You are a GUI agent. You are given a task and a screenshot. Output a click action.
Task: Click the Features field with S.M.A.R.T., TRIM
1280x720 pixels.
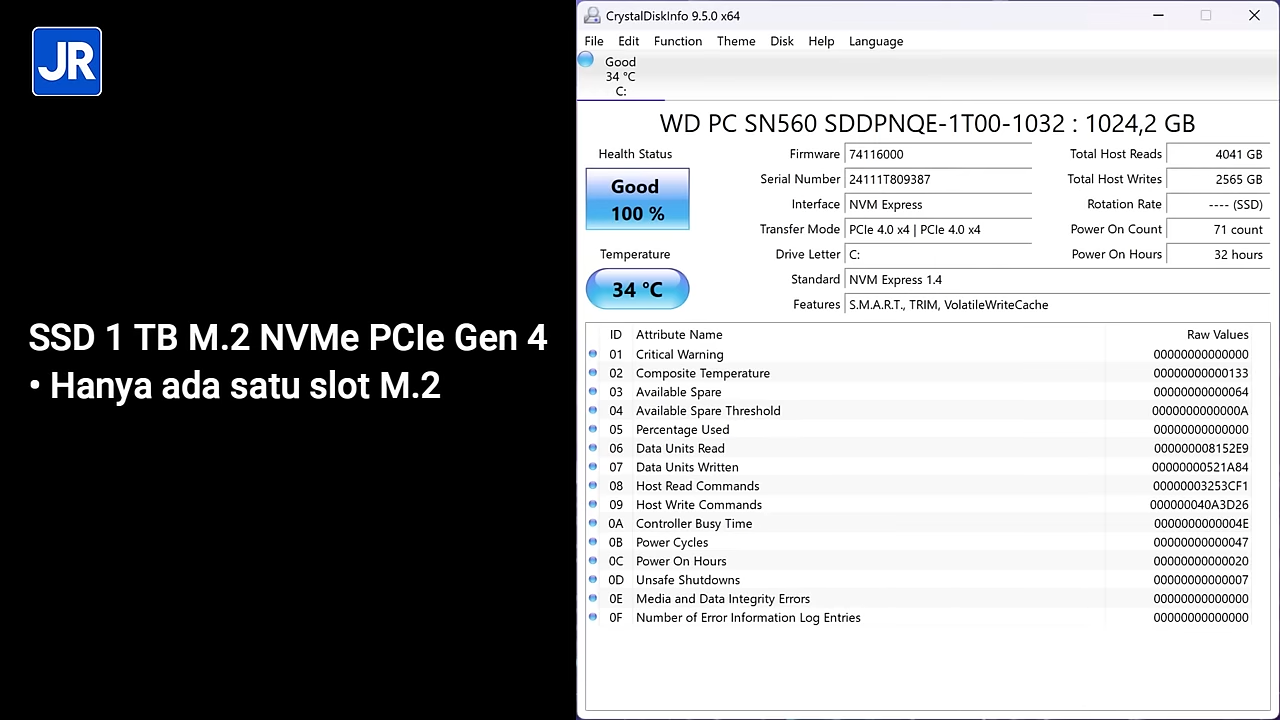click(1057, 305)
